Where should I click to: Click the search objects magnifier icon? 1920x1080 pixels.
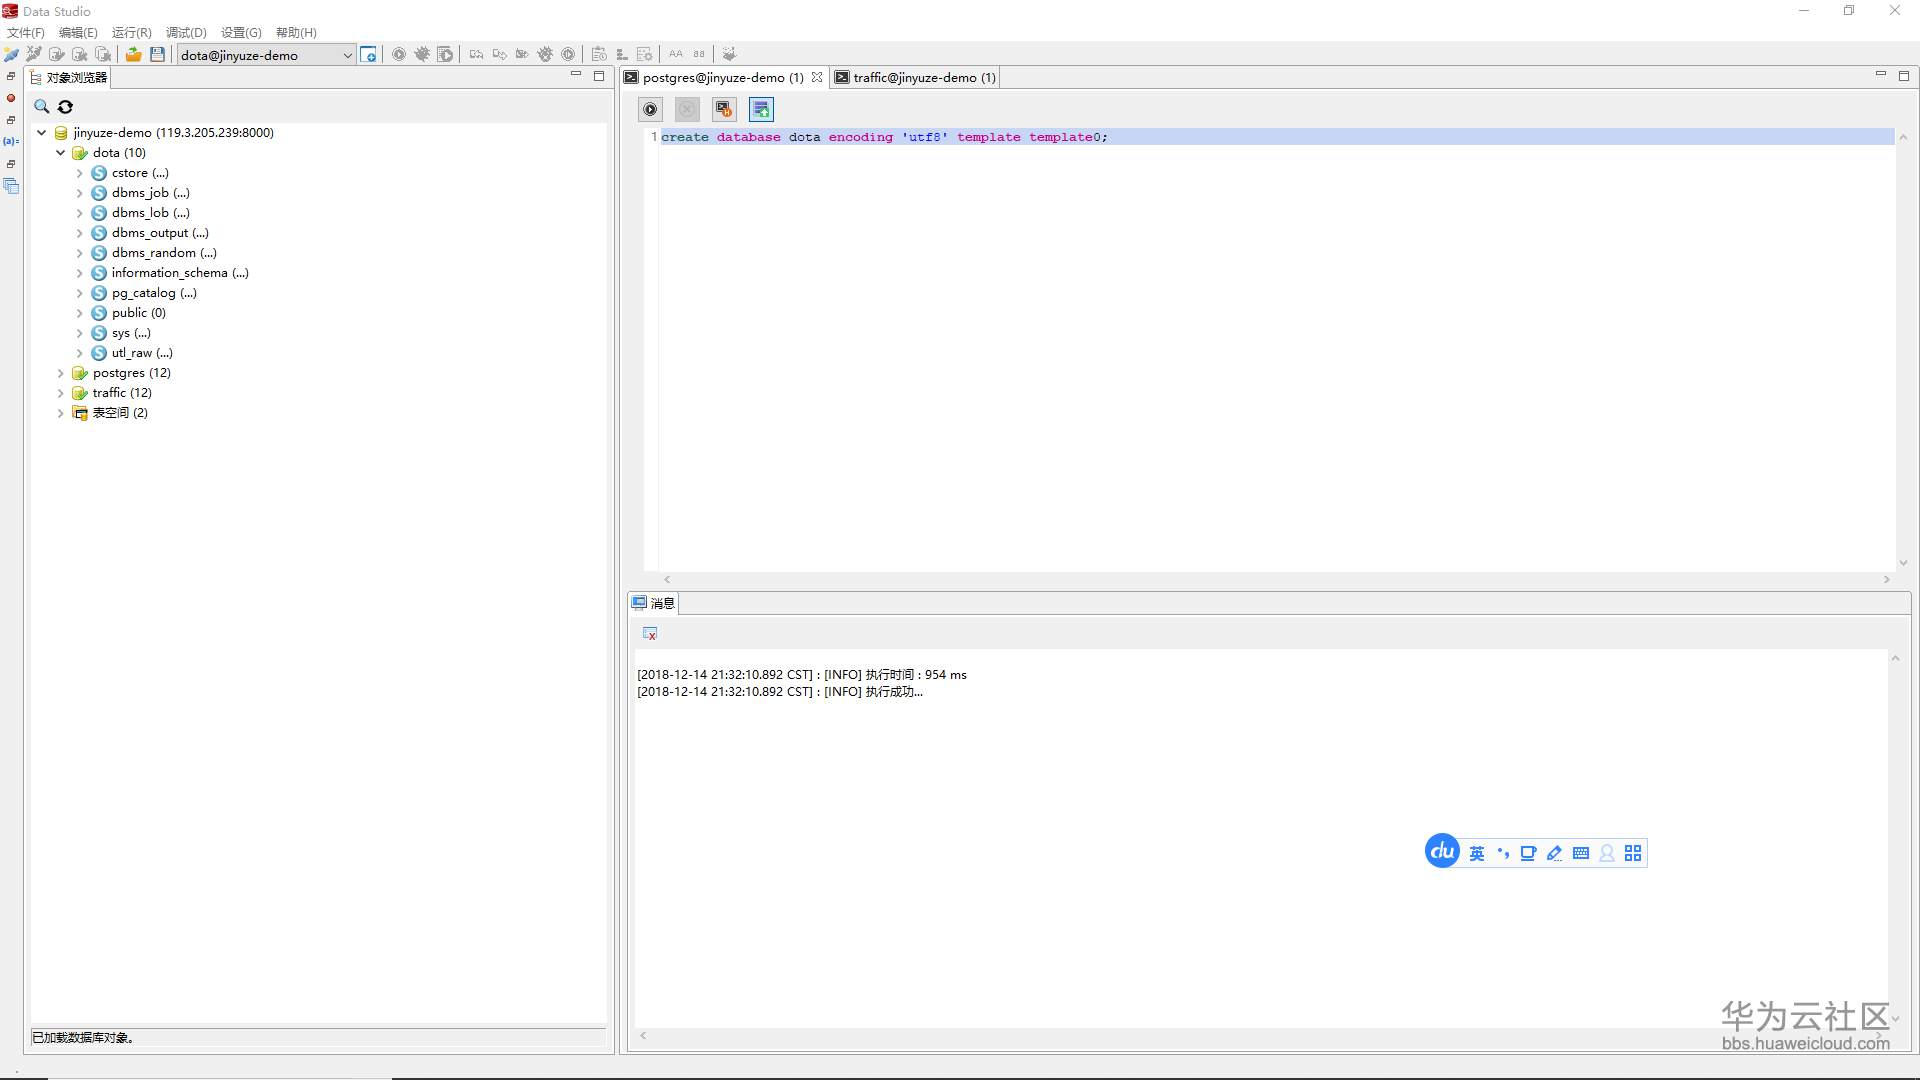coord(42,107)
